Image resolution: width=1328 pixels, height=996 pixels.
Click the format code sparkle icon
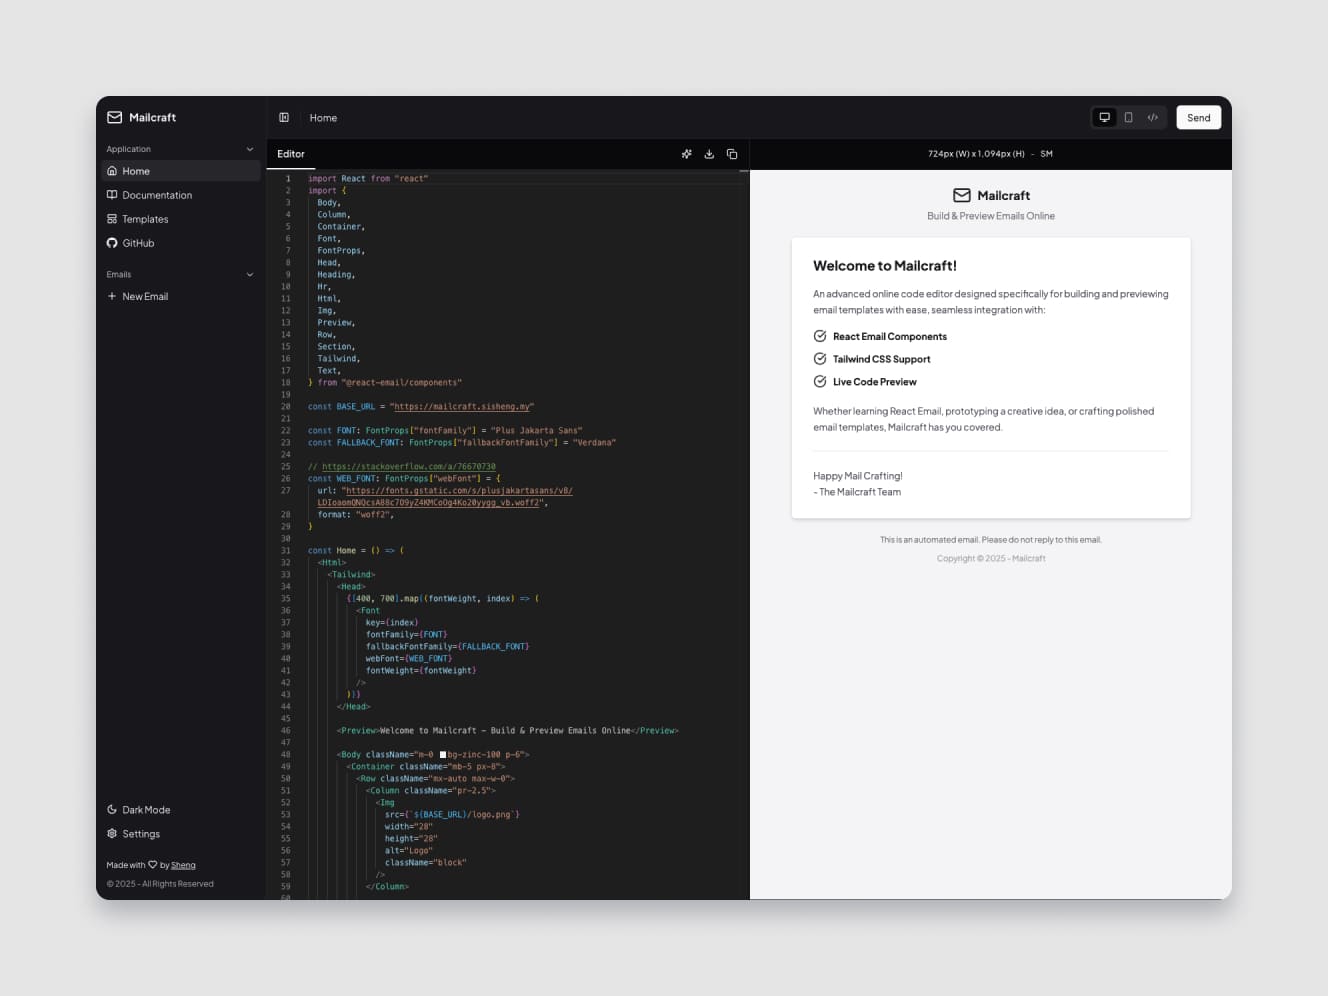pos(687,154)
